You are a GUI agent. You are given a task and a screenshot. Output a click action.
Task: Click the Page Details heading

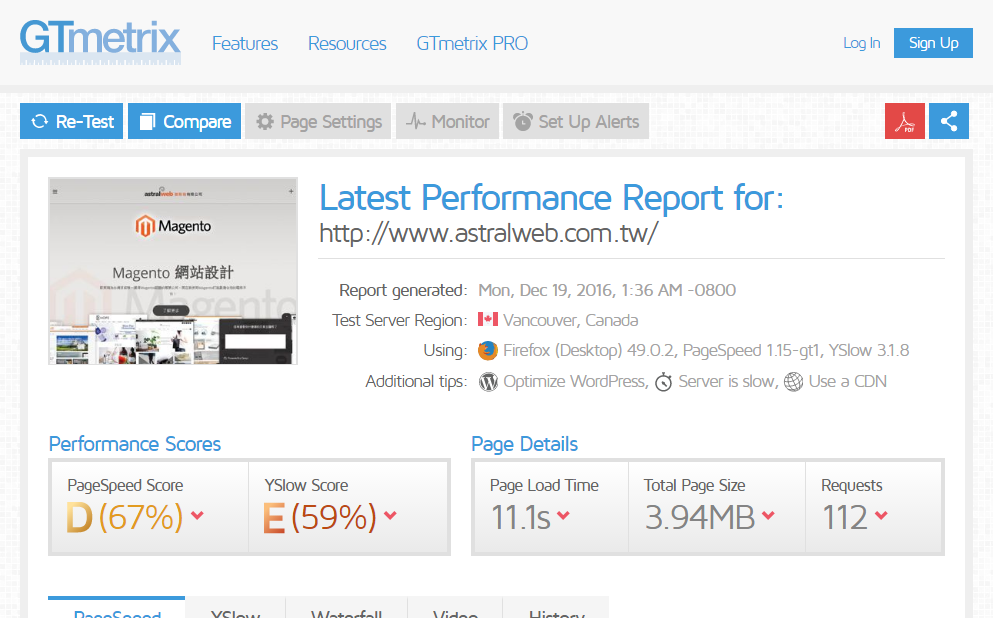pos(524,444)
